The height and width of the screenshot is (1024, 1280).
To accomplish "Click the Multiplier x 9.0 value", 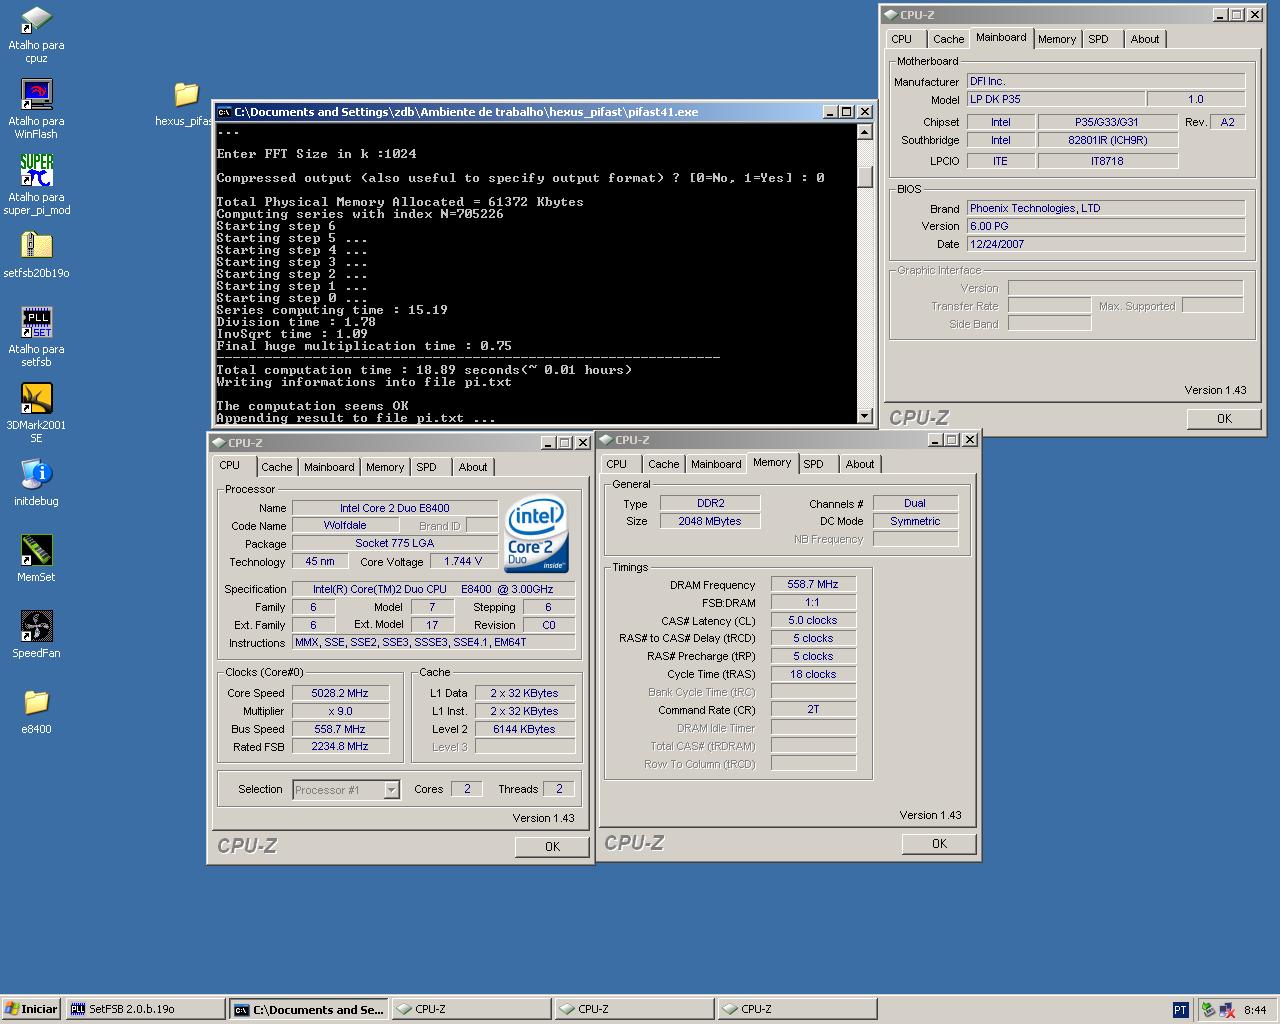I will (340, 711).
